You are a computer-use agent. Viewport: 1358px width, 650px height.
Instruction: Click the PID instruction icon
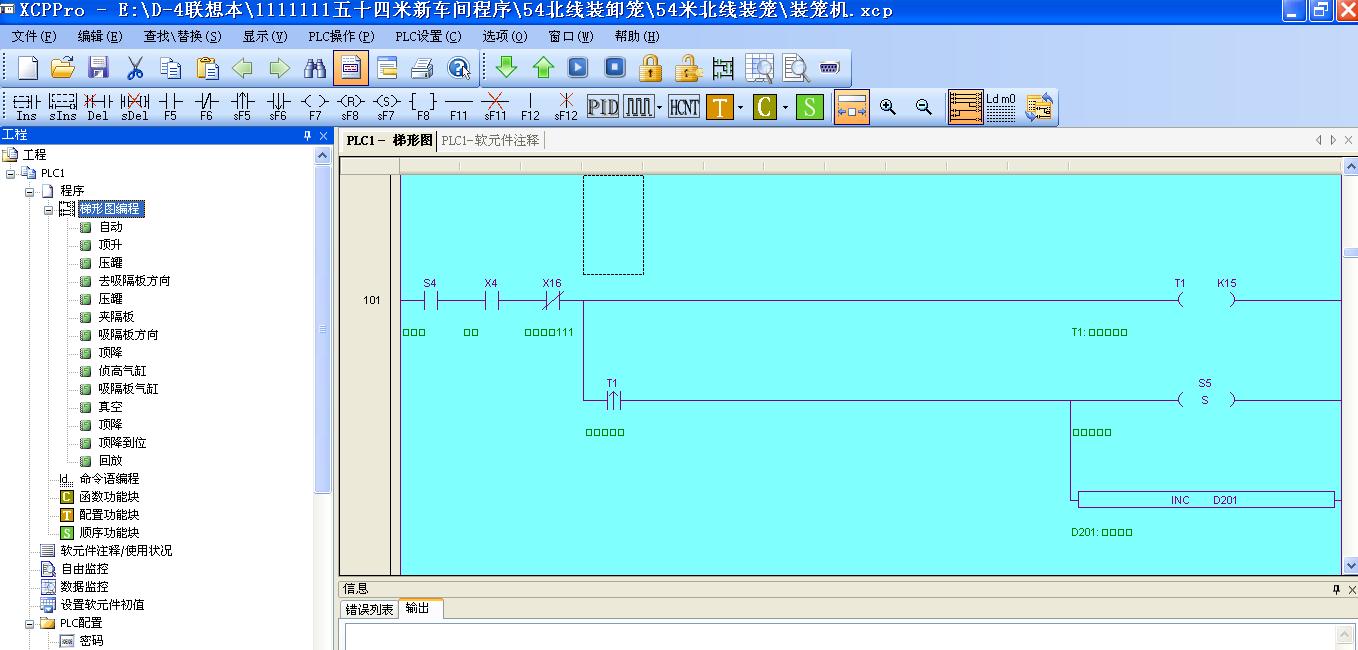click(603, 106)
